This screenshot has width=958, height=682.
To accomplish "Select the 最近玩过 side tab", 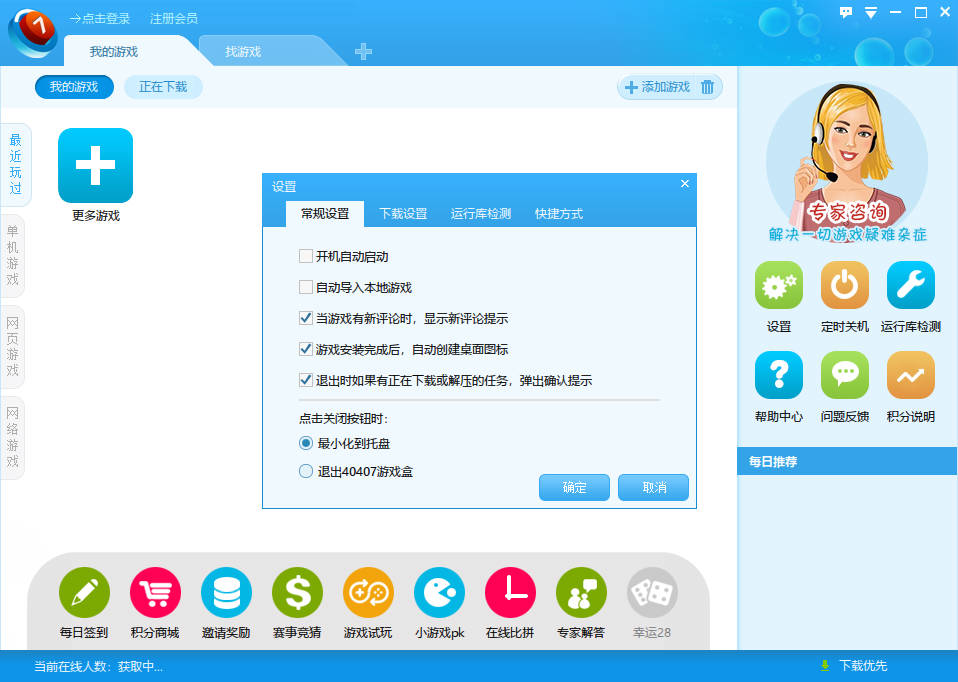I will click(15, 164).
